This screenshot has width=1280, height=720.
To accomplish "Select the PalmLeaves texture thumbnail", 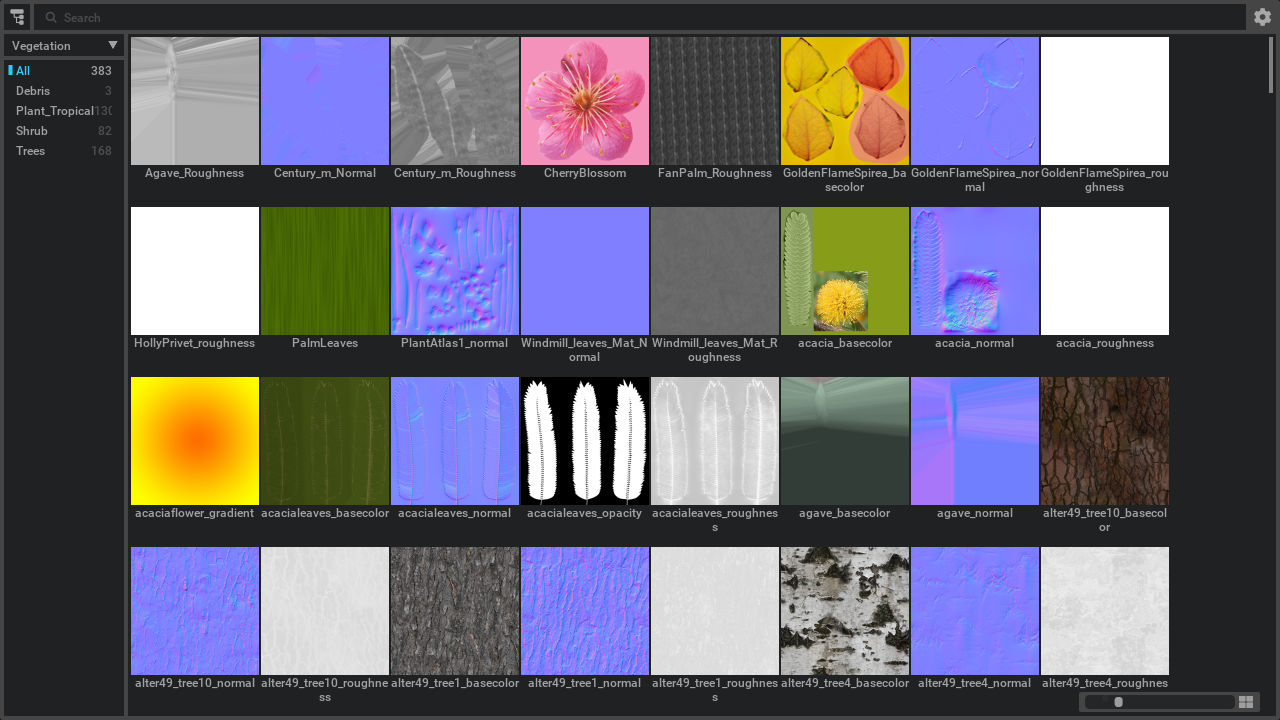I will click(x=325, y=271).
